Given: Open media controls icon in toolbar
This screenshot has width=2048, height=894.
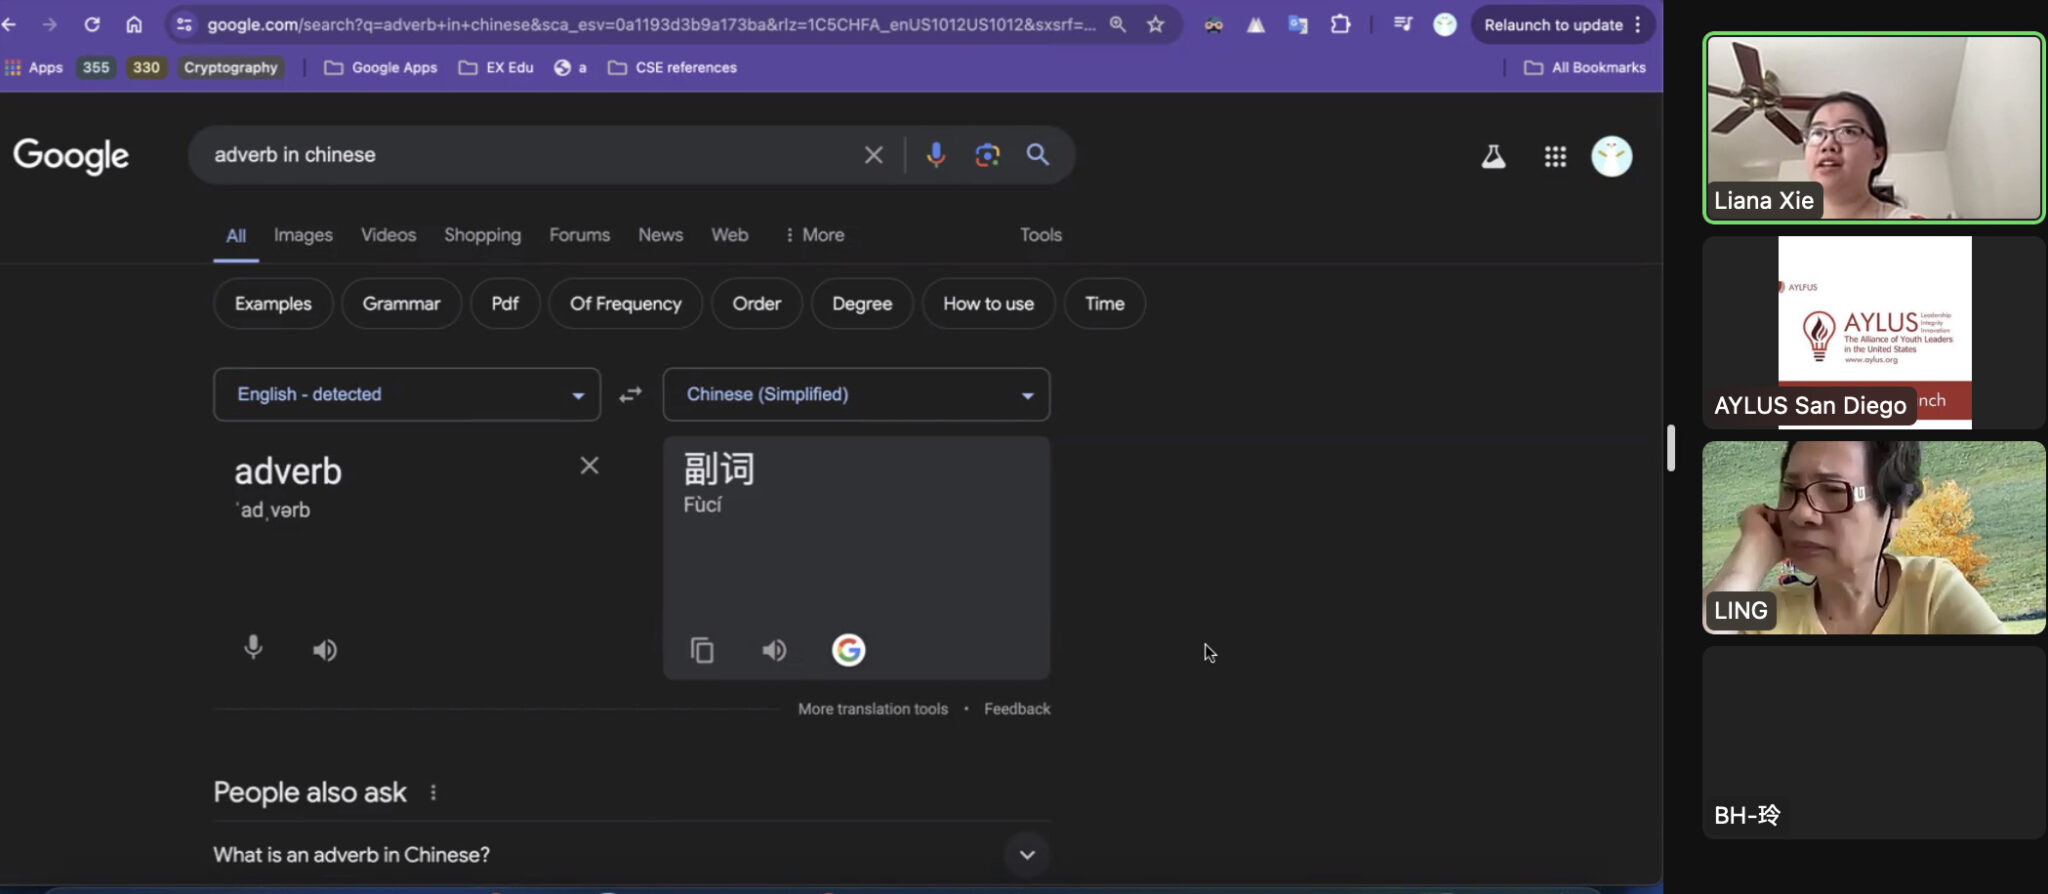Looking at the screenshot, I should point(1403,24).
